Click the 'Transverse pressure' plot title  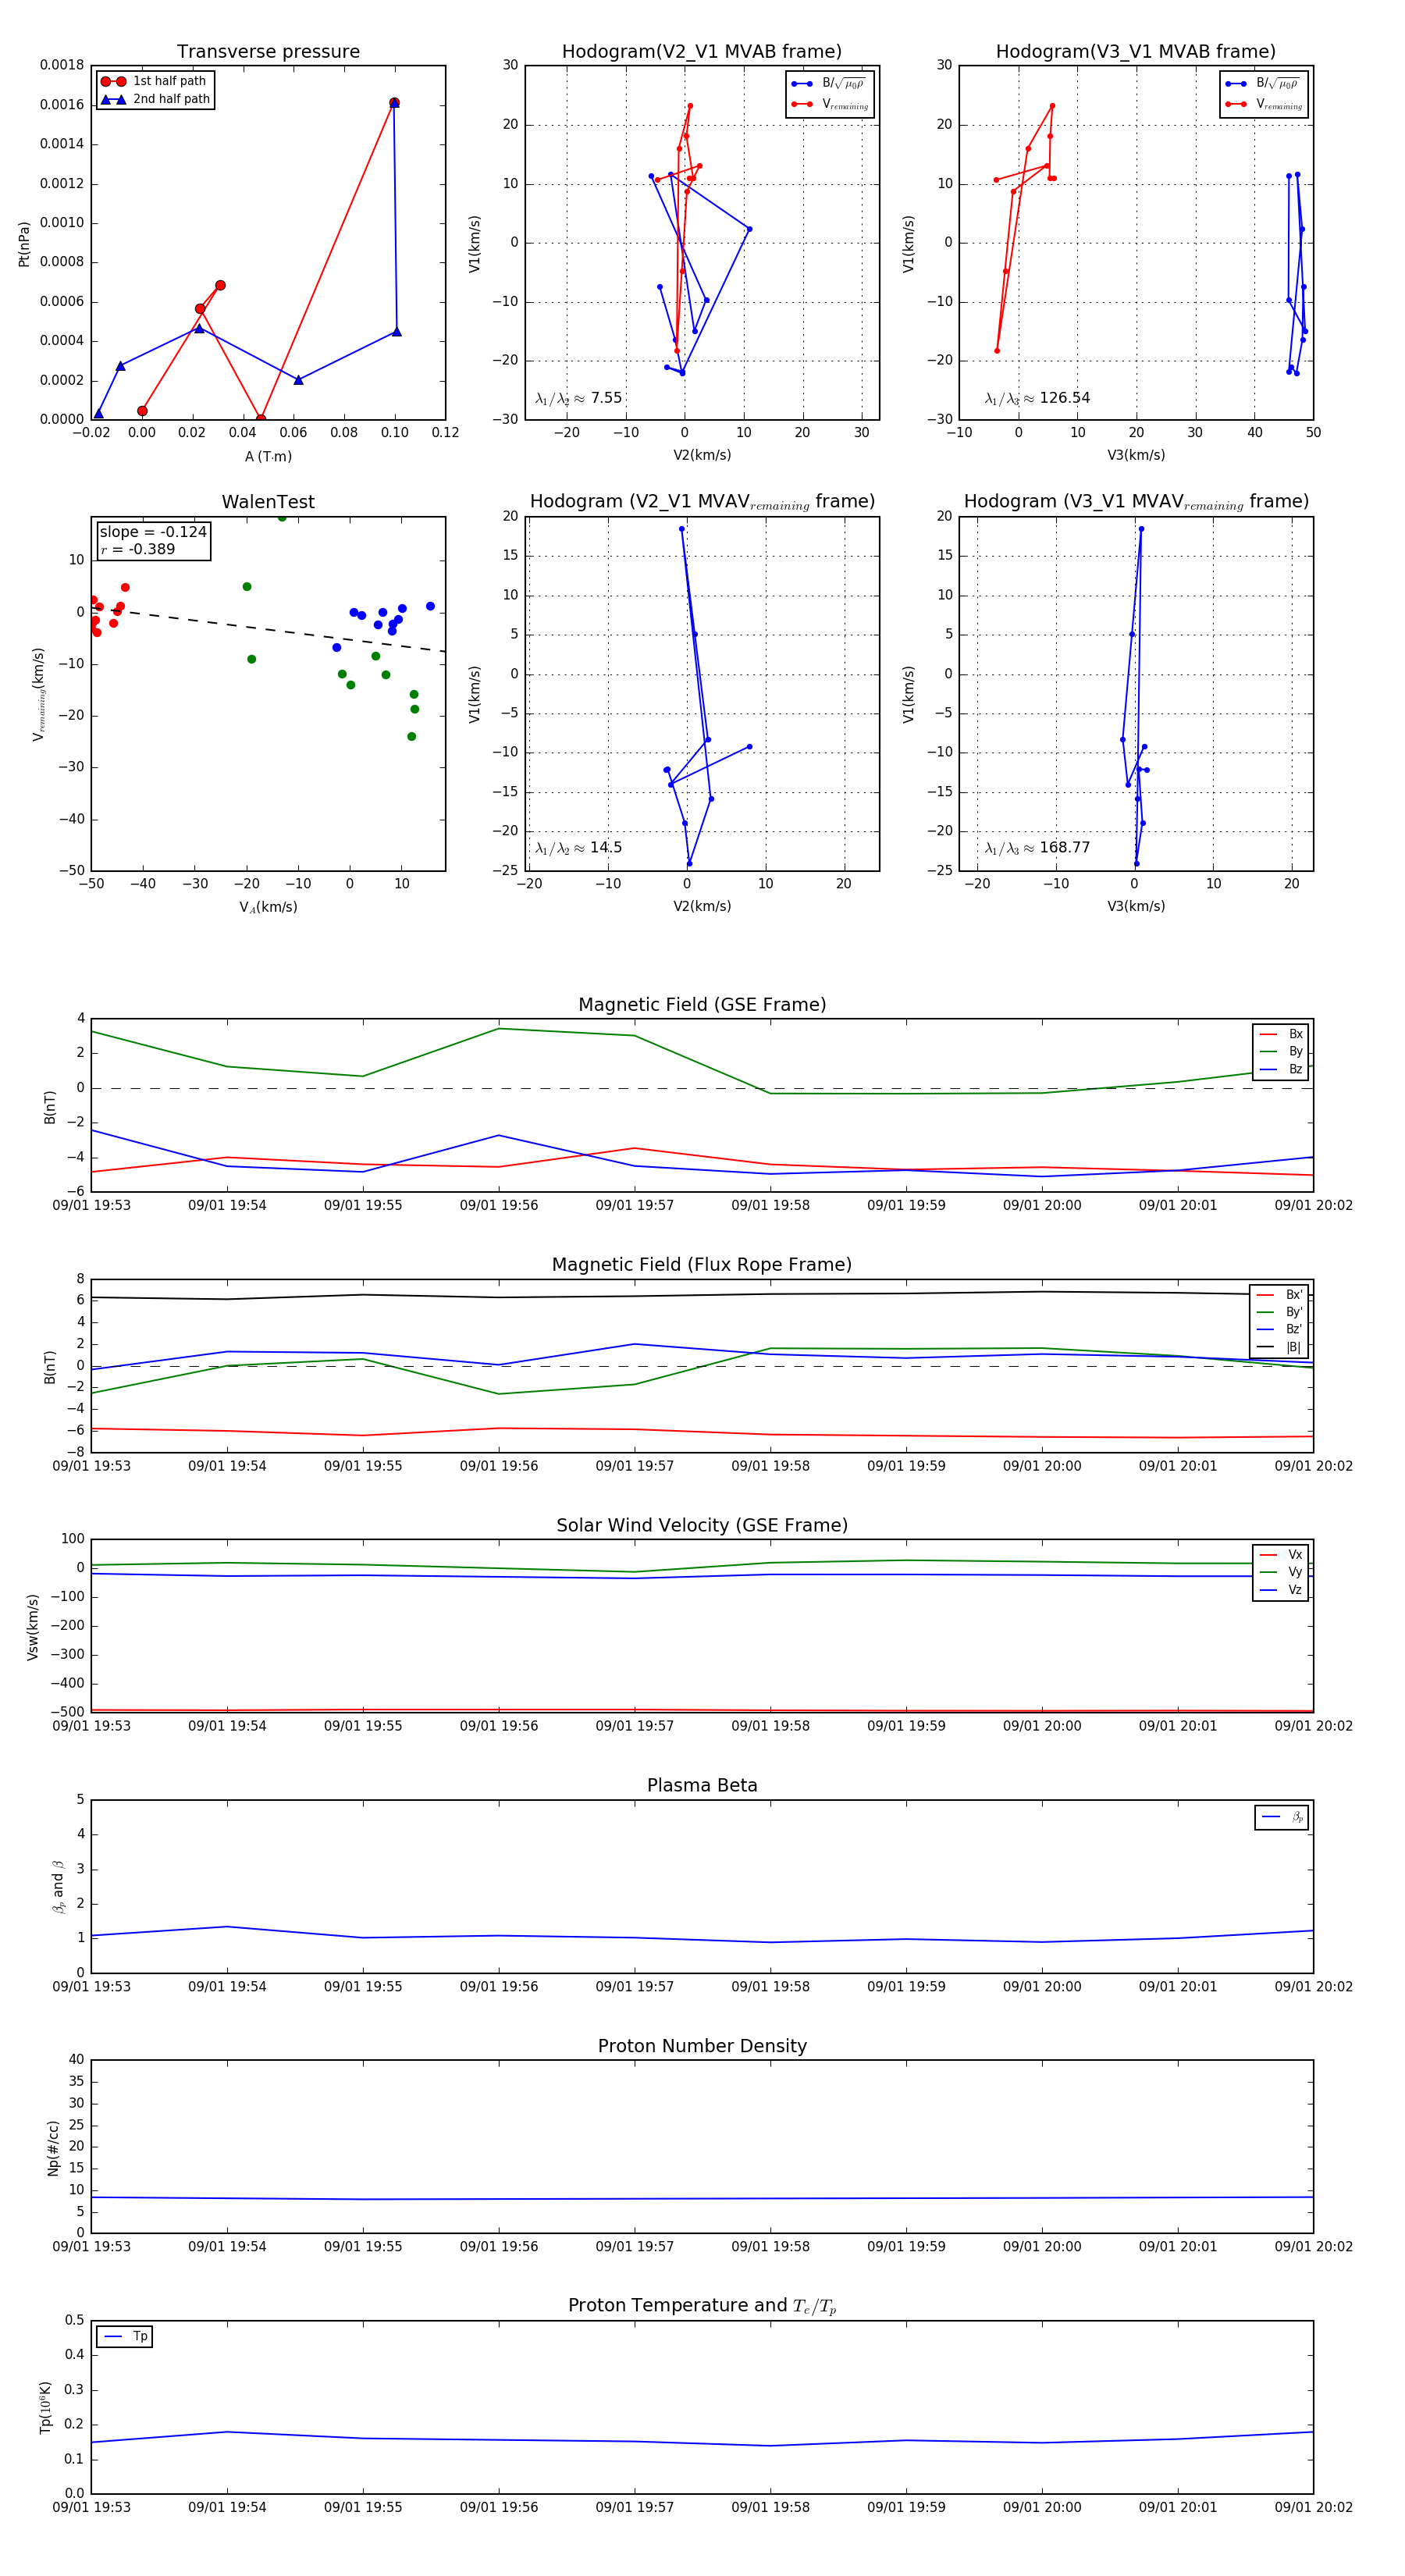click(x=268, y=52)
